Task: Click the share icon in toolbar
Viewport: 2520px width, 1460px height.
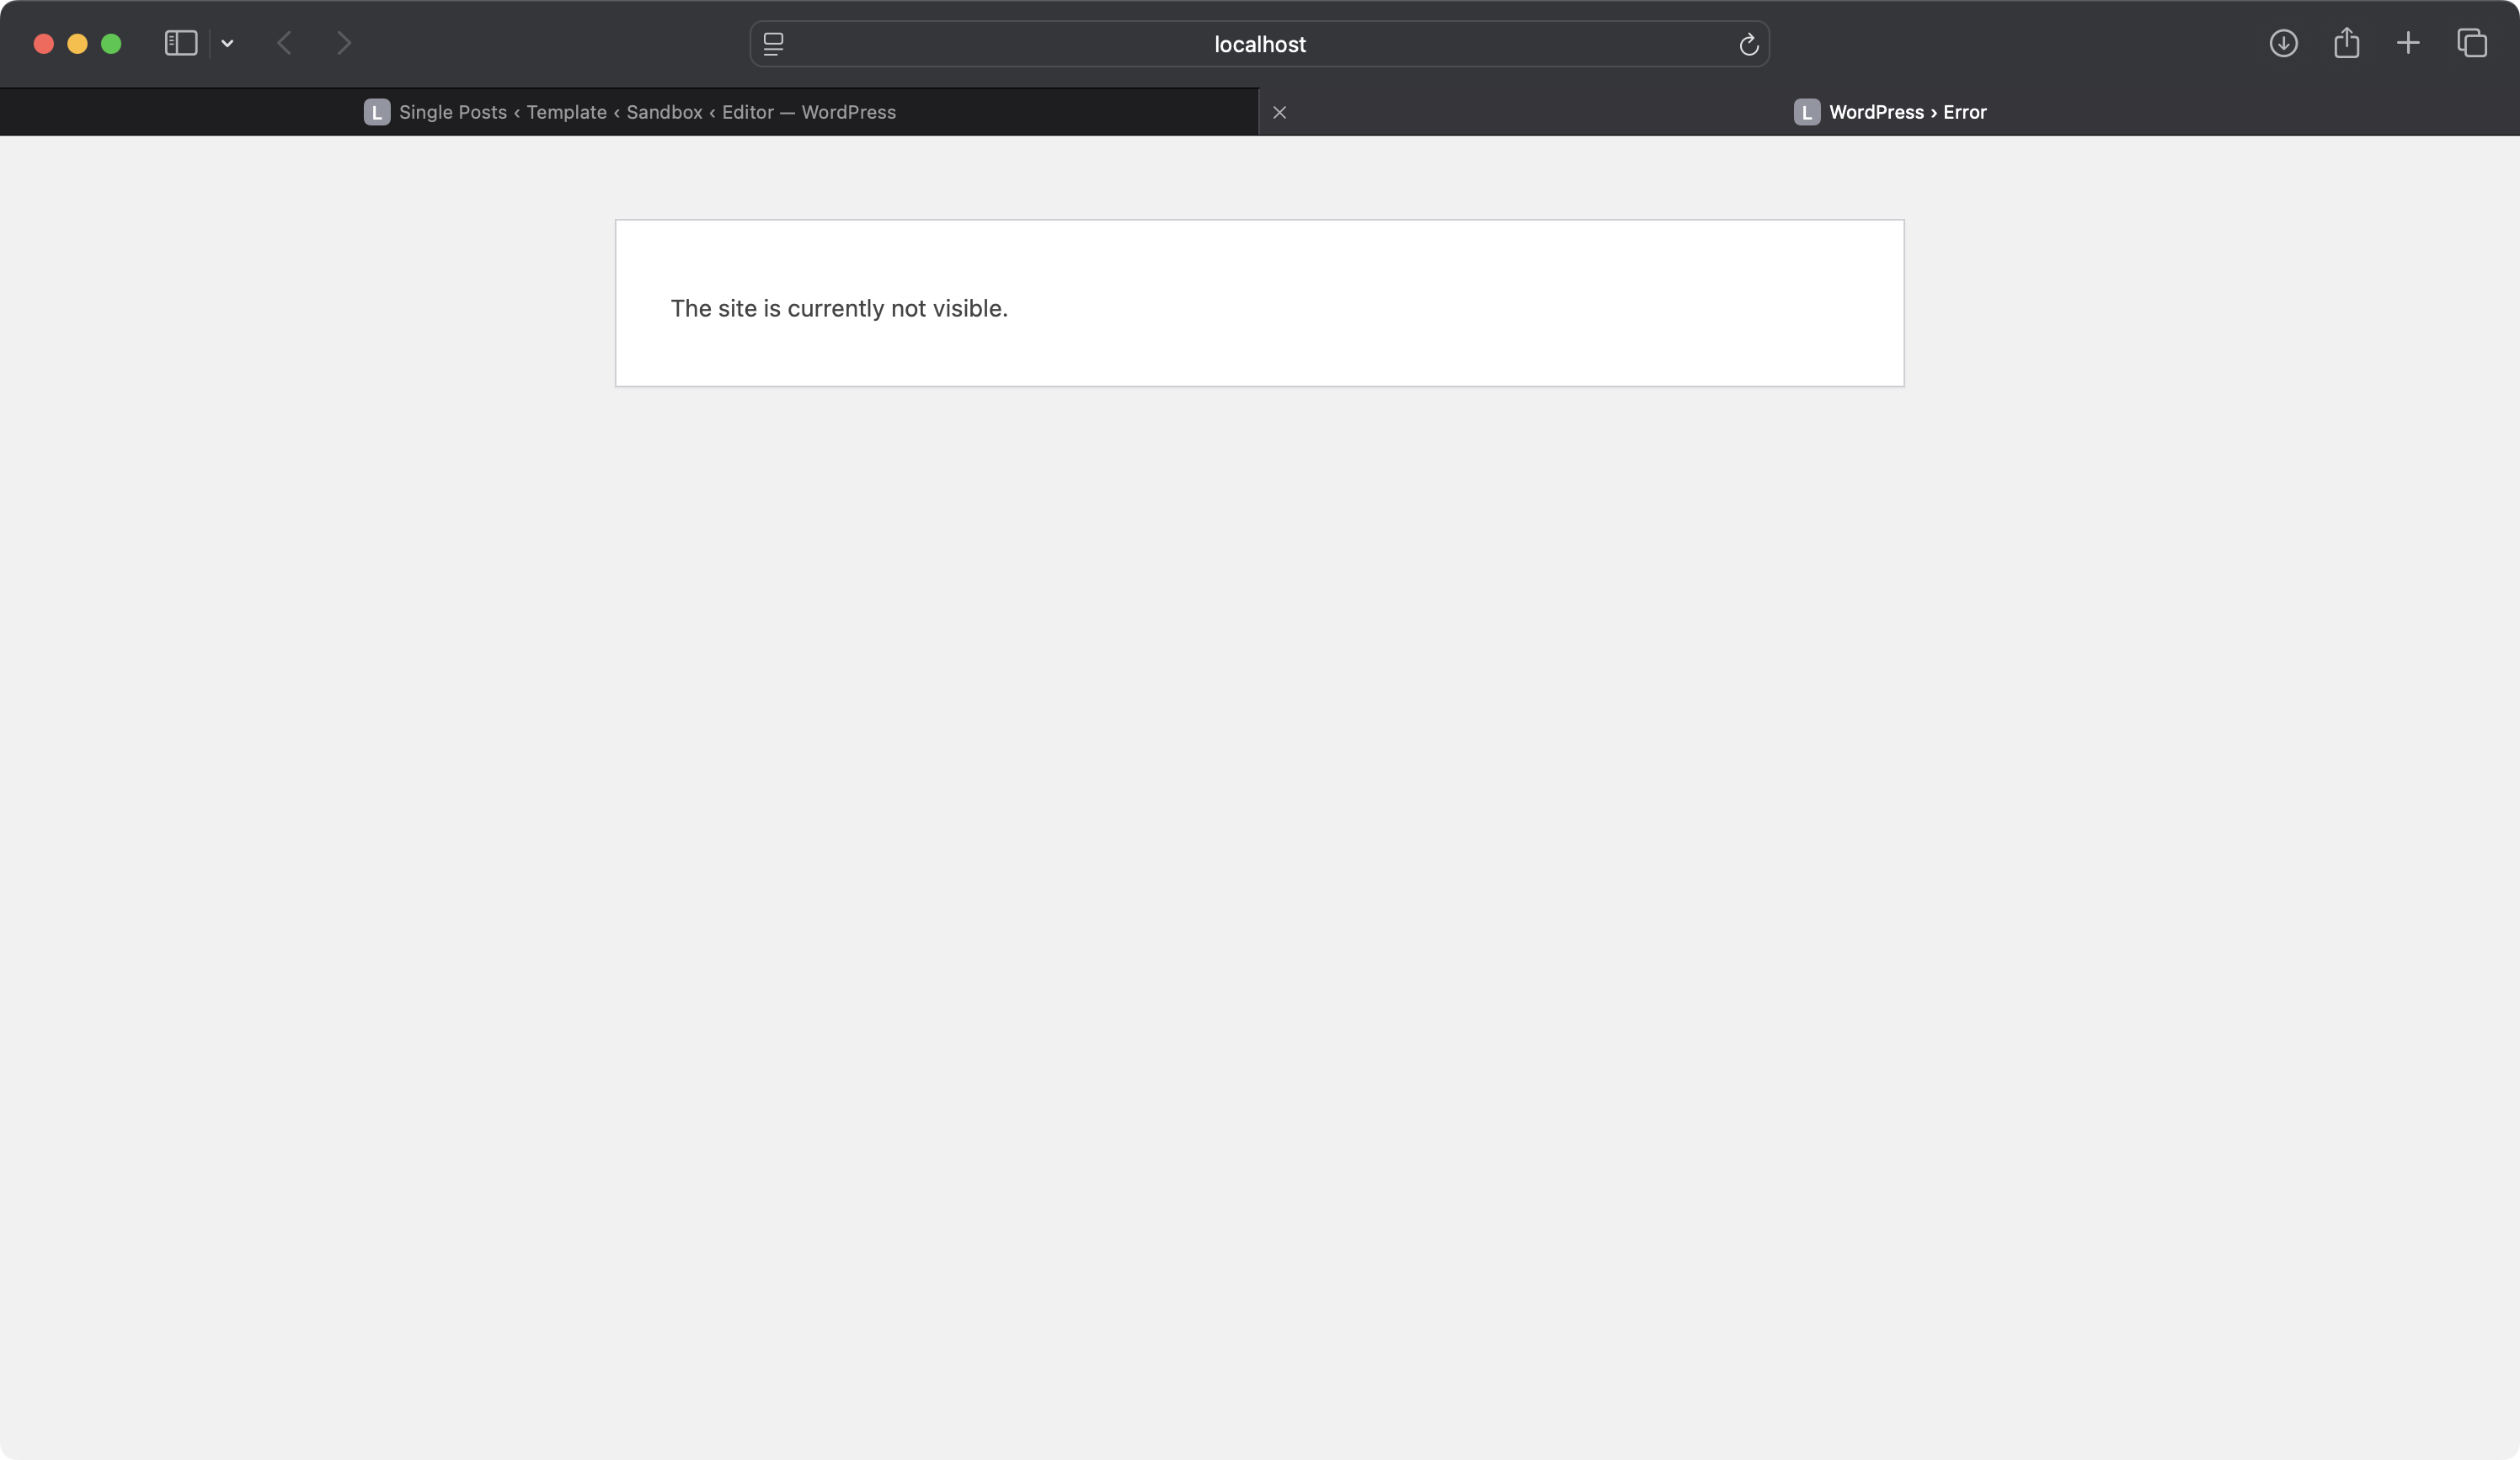Action: [2346, 44]
